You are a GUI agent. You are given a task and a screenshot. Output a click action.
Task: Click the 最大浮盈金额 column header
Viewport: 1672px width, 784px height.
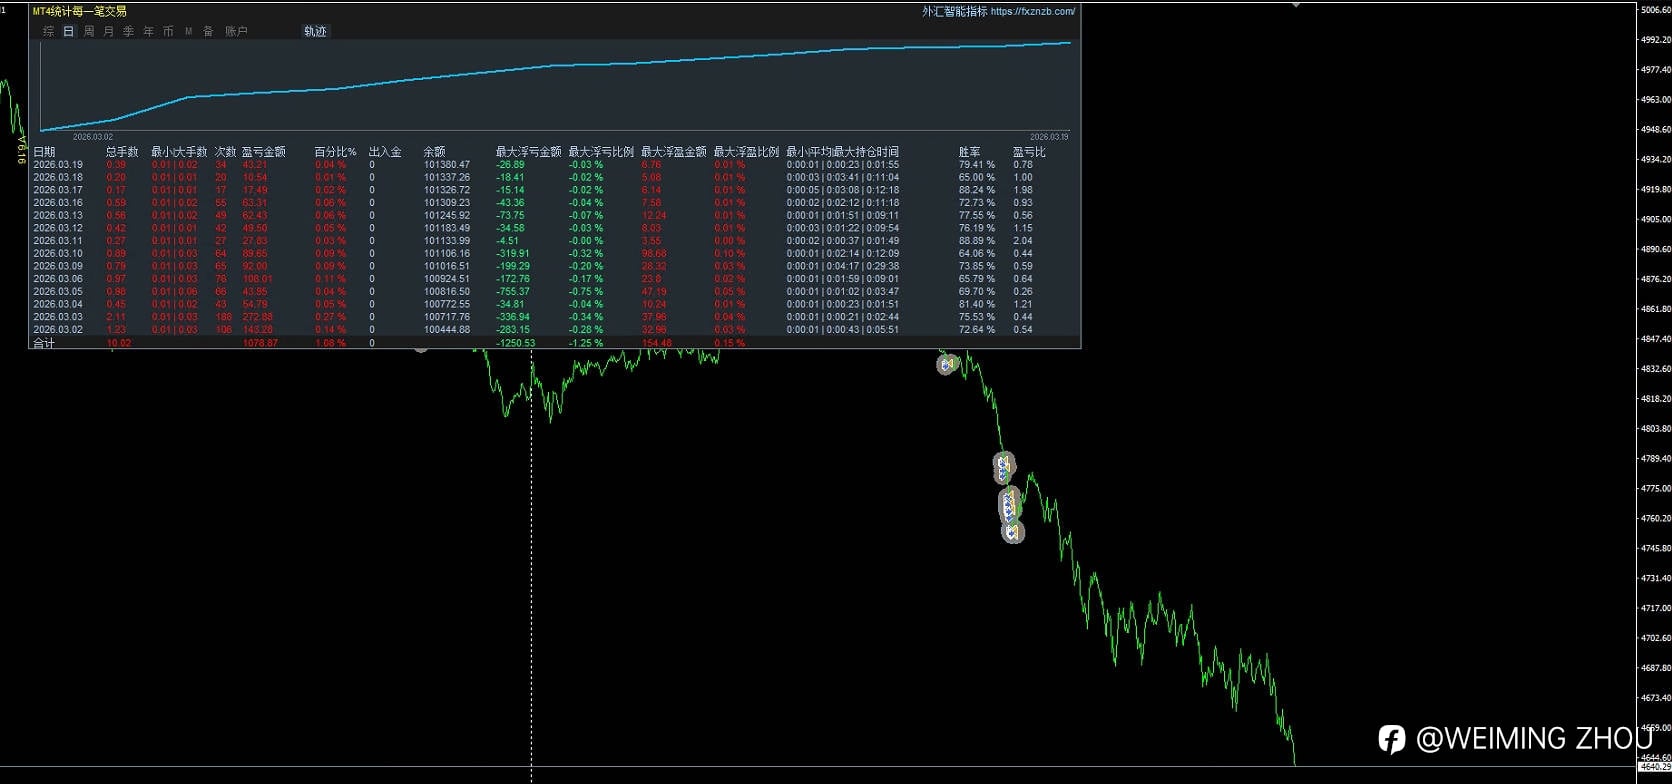(674, 152)
